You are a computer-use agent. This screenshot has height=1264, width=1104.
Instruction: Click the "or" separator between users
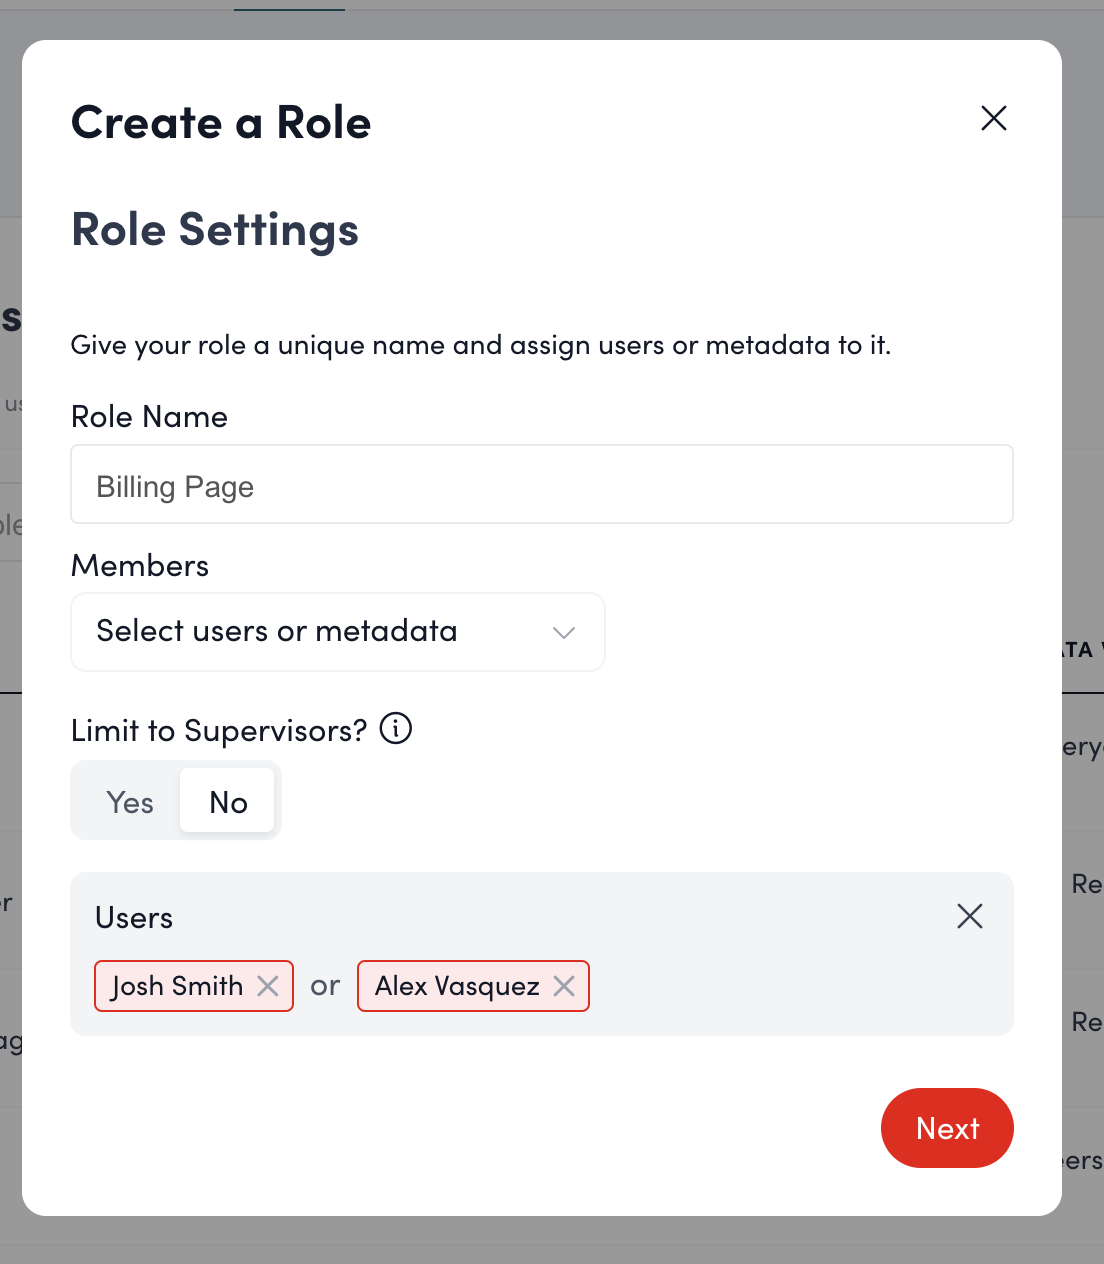[325, 986]
